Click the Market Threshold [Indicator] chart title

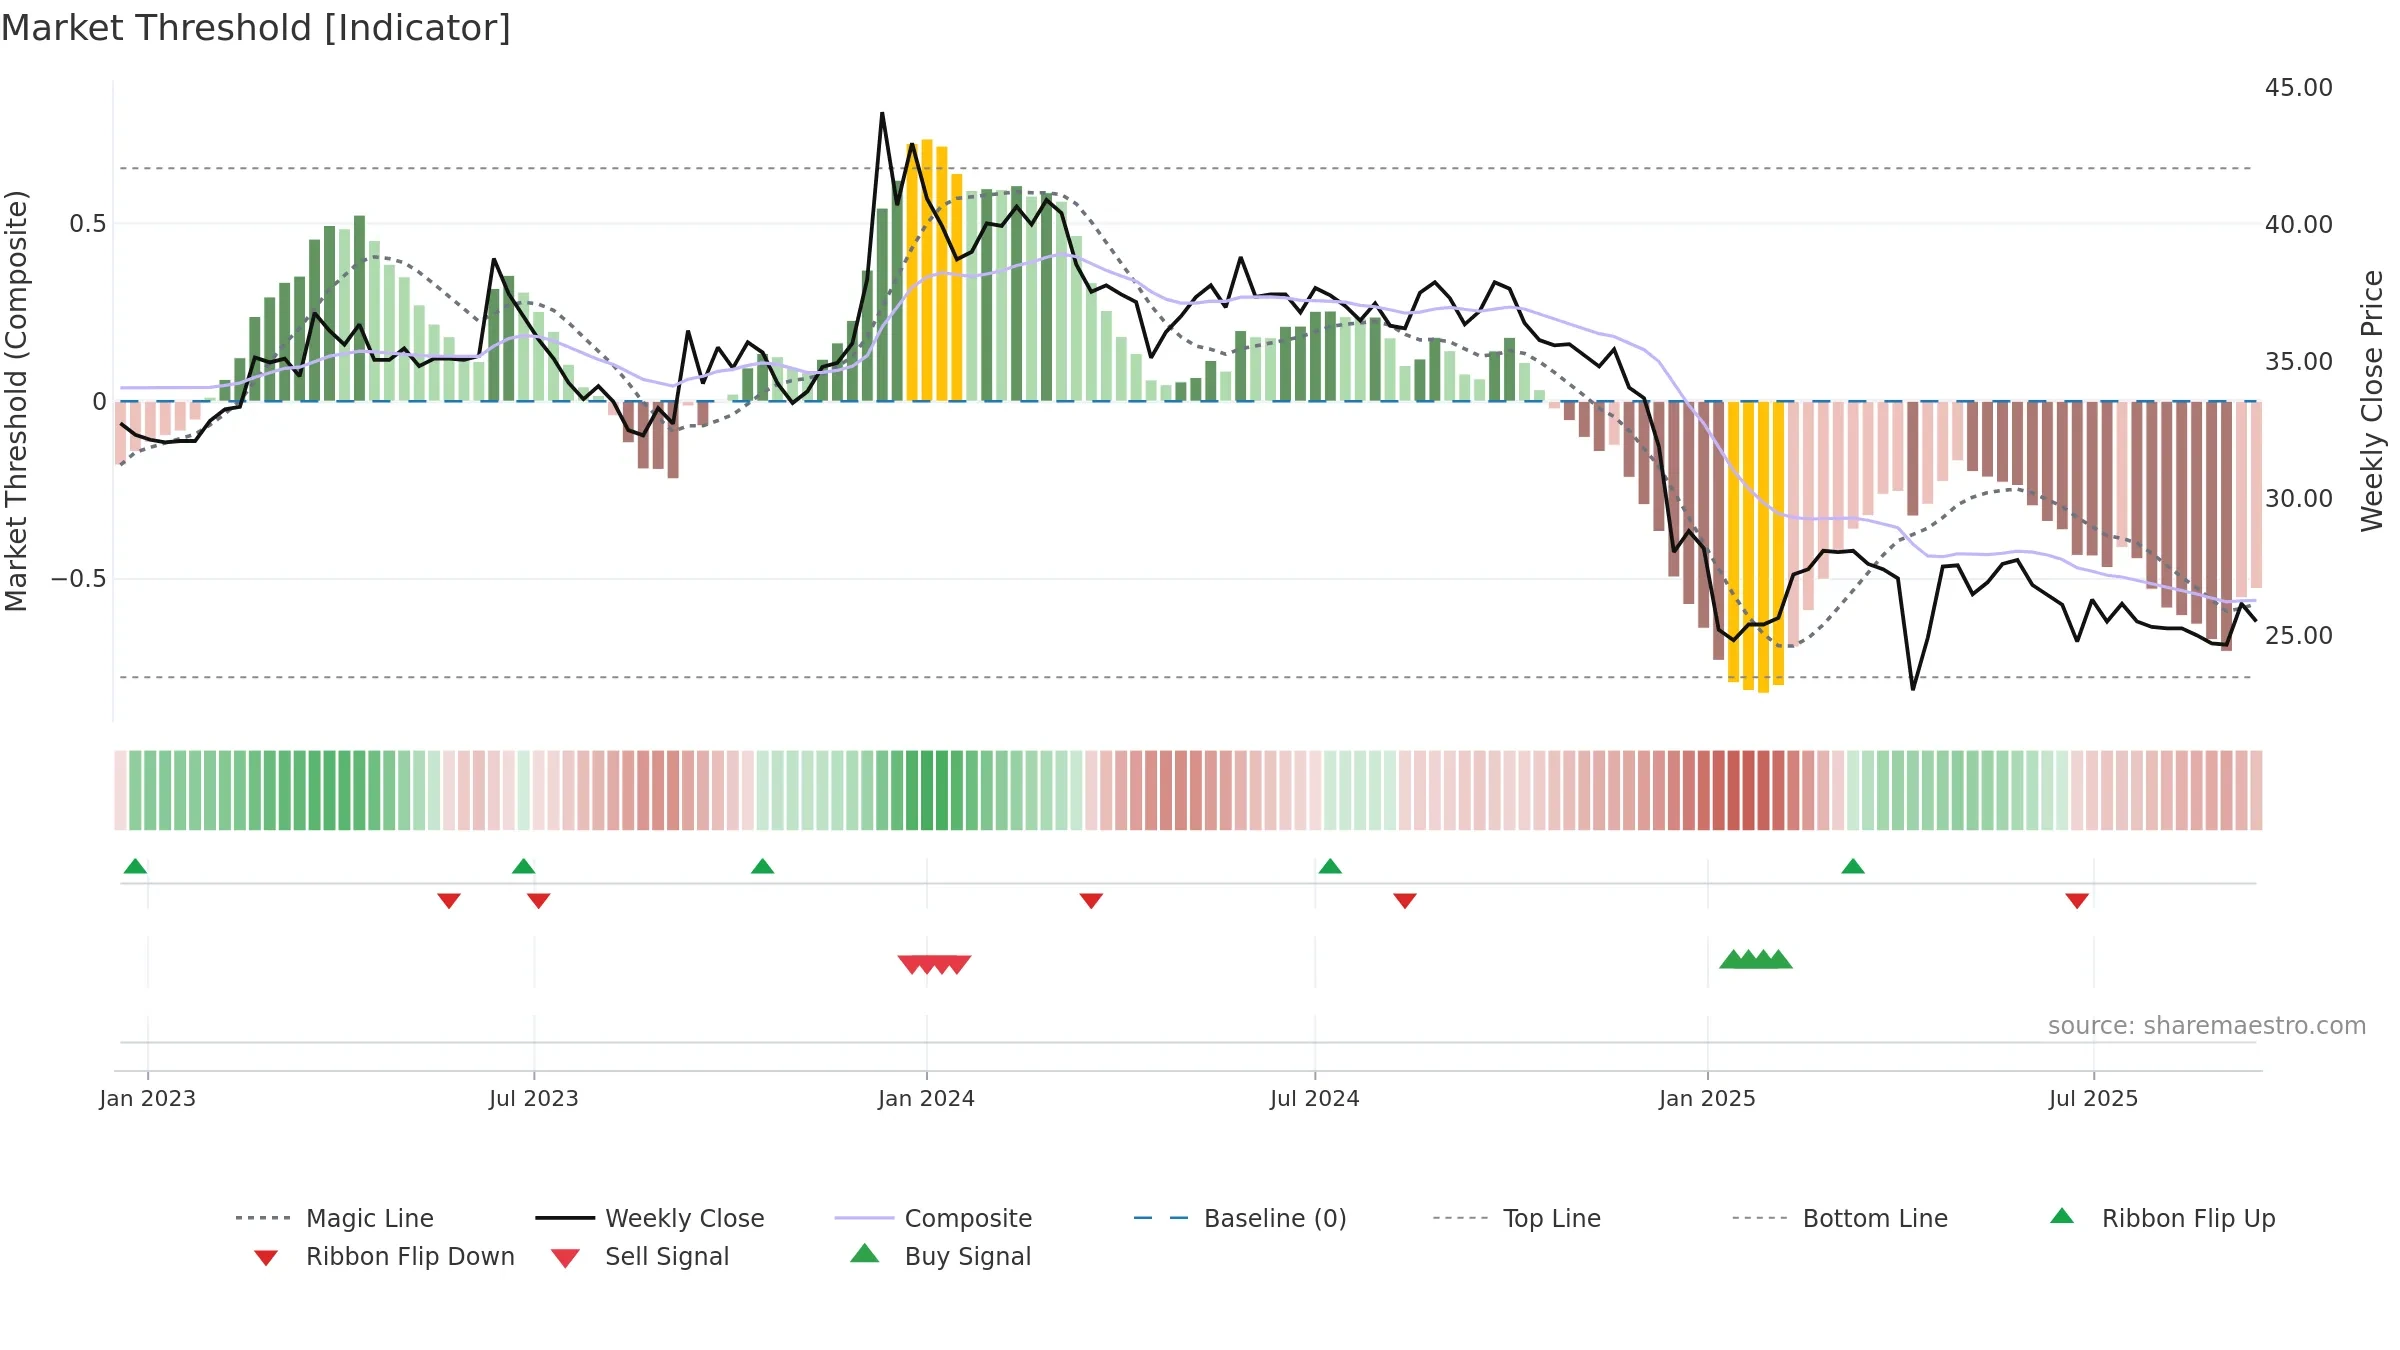(256, 28)
